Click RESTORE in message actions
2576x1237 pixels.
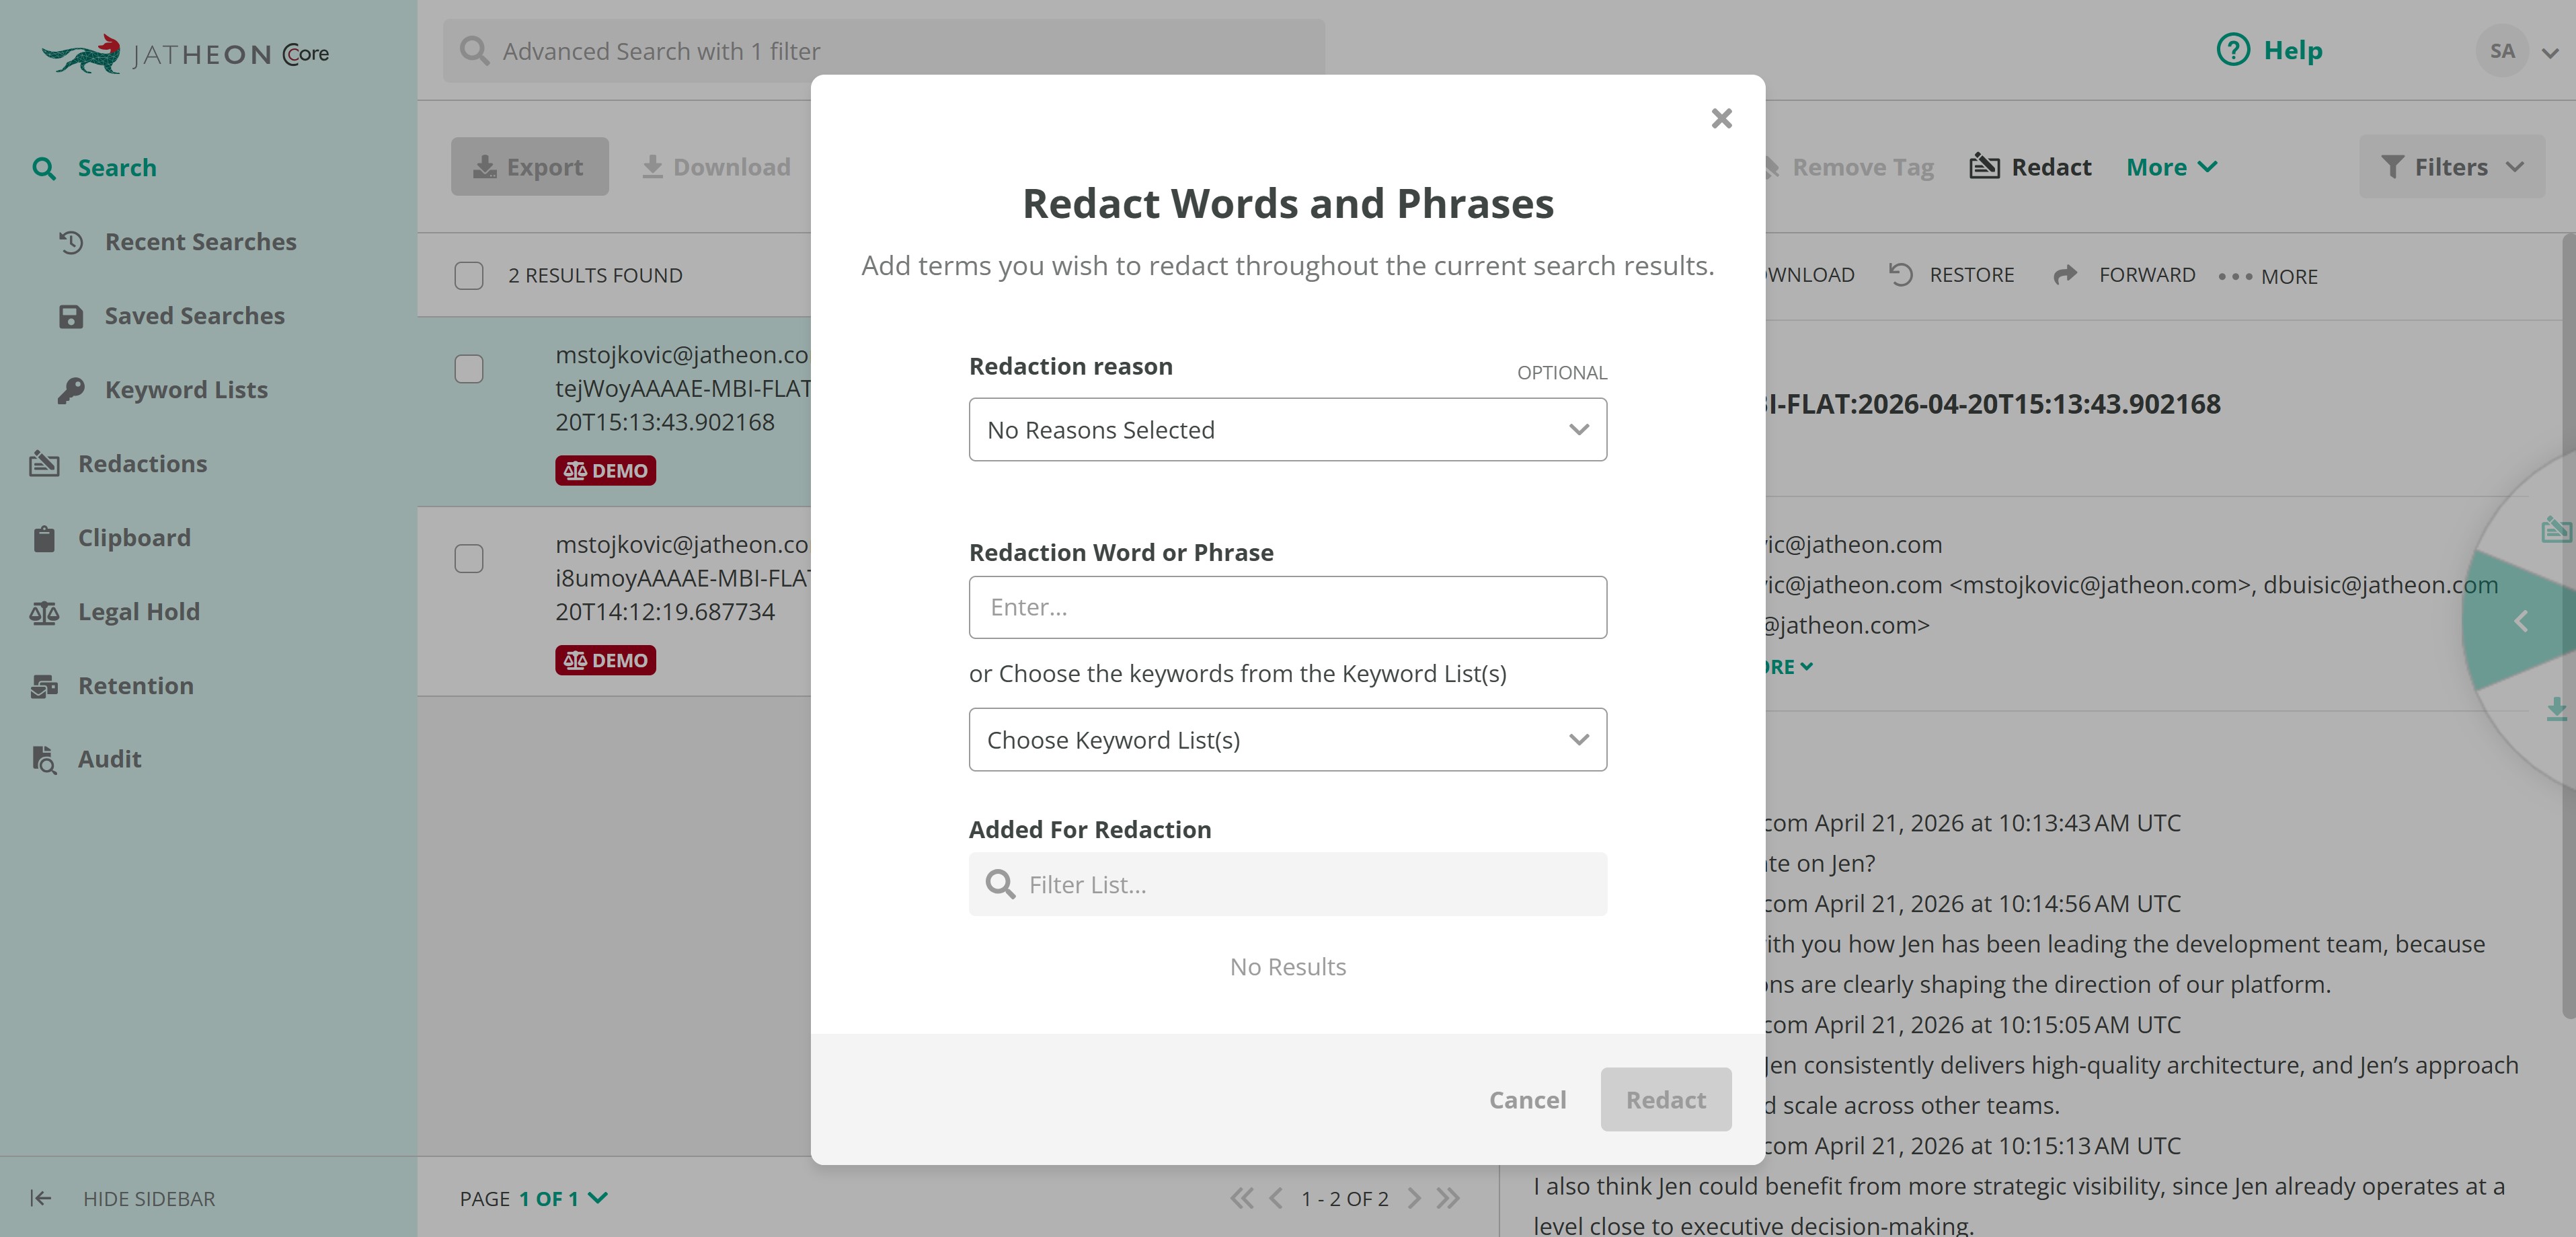[x=1951, y=275]
